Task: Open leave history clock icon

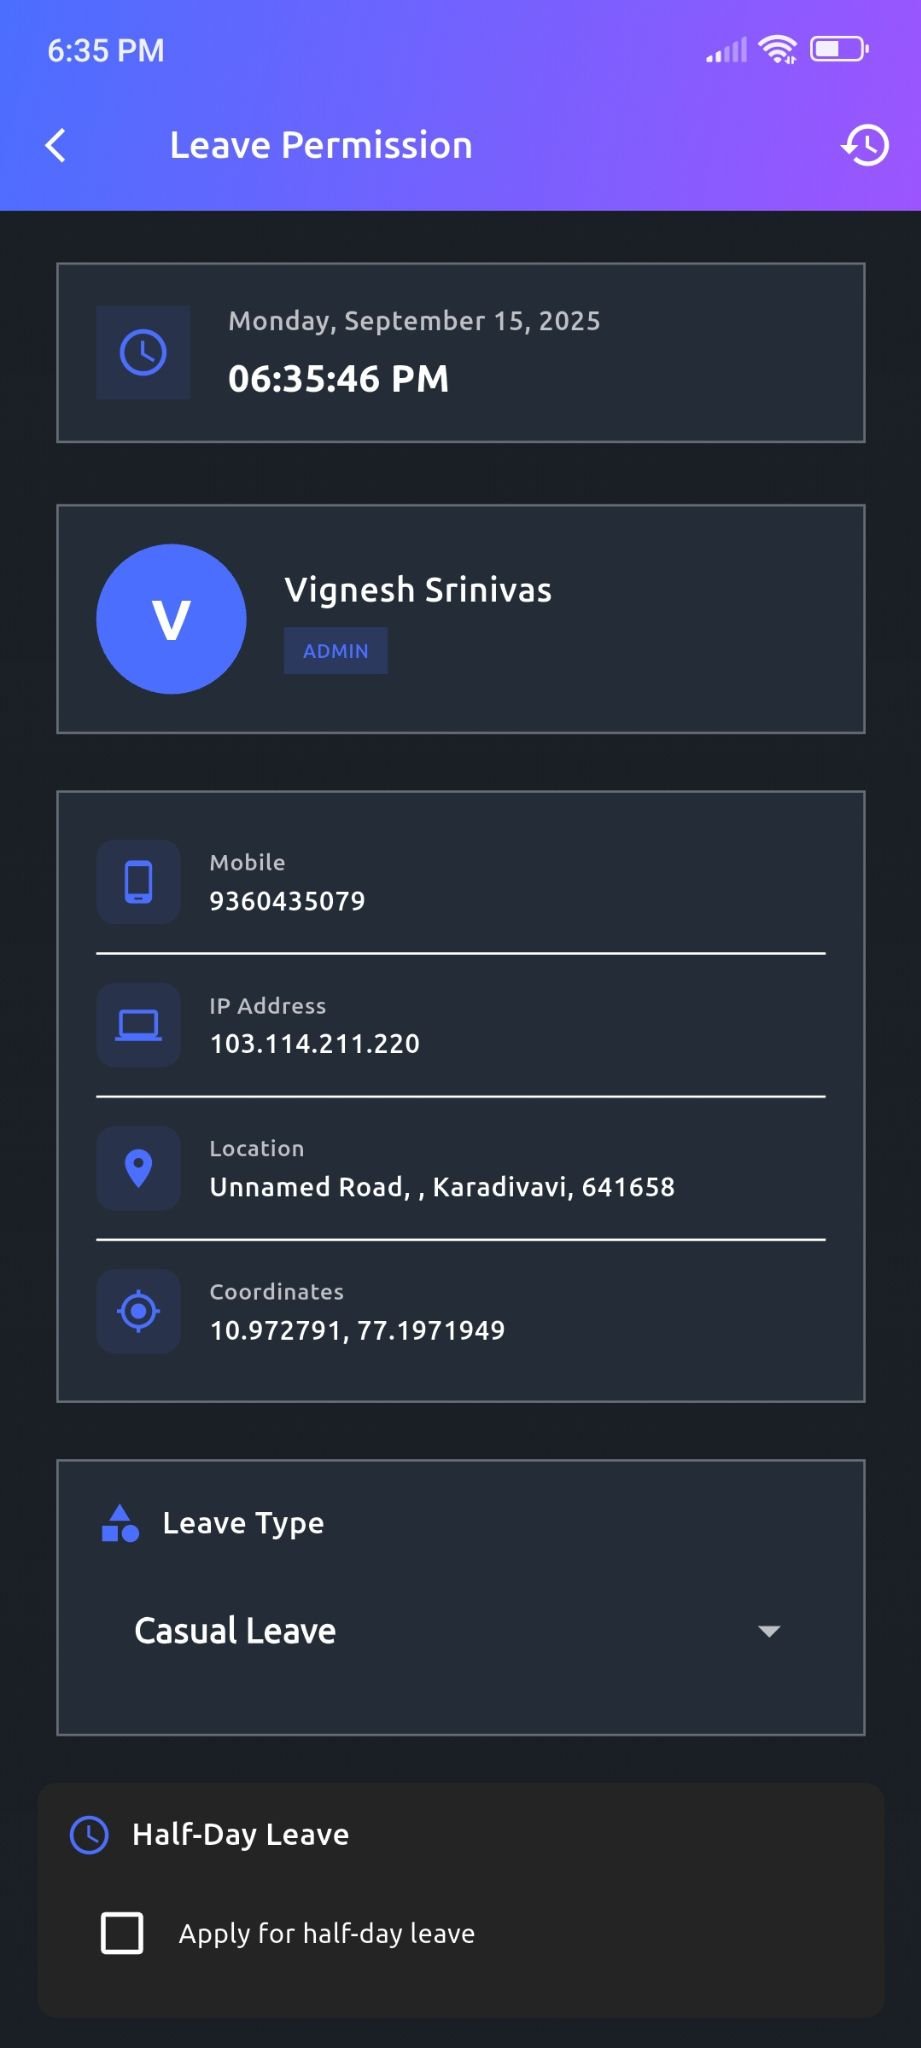Action: (865, 146)
